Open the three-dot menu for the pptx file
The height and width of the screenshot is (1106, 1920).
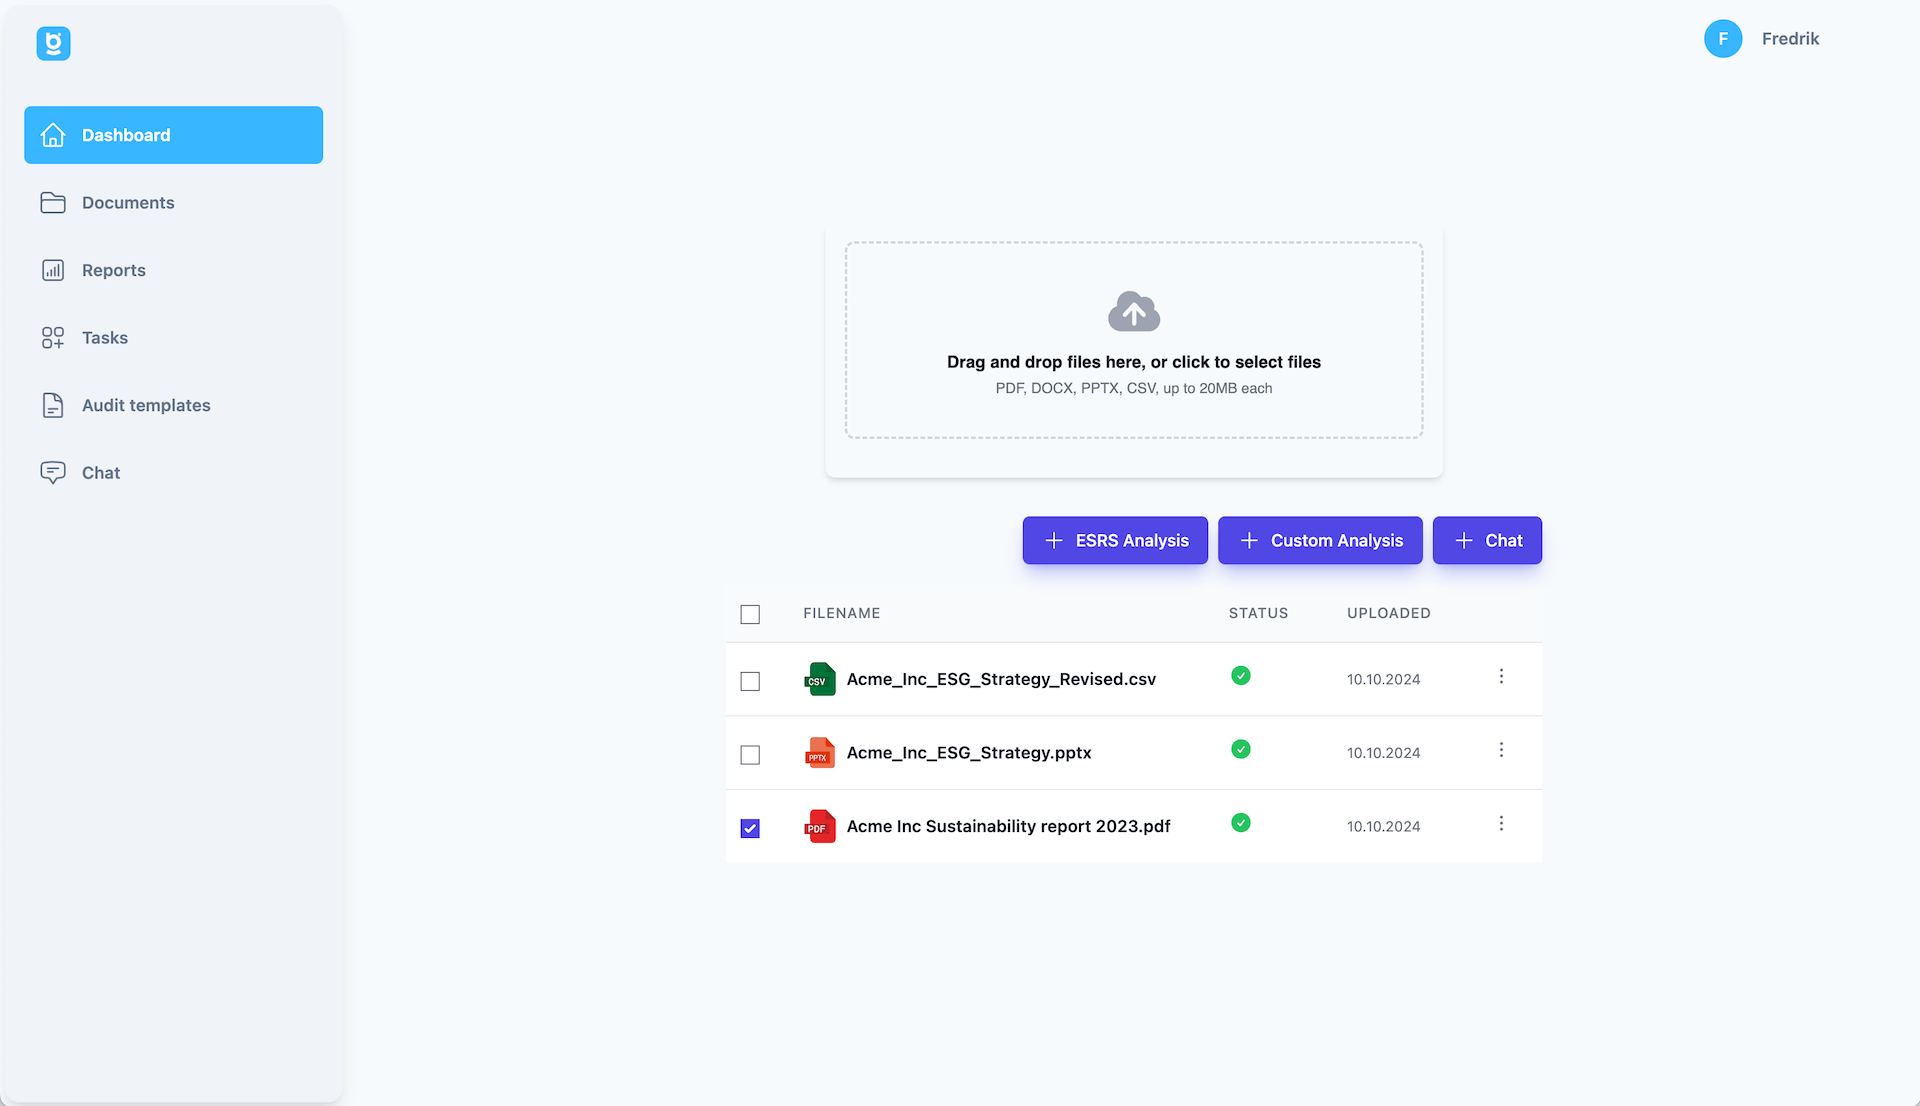(x=1501, y=750)
